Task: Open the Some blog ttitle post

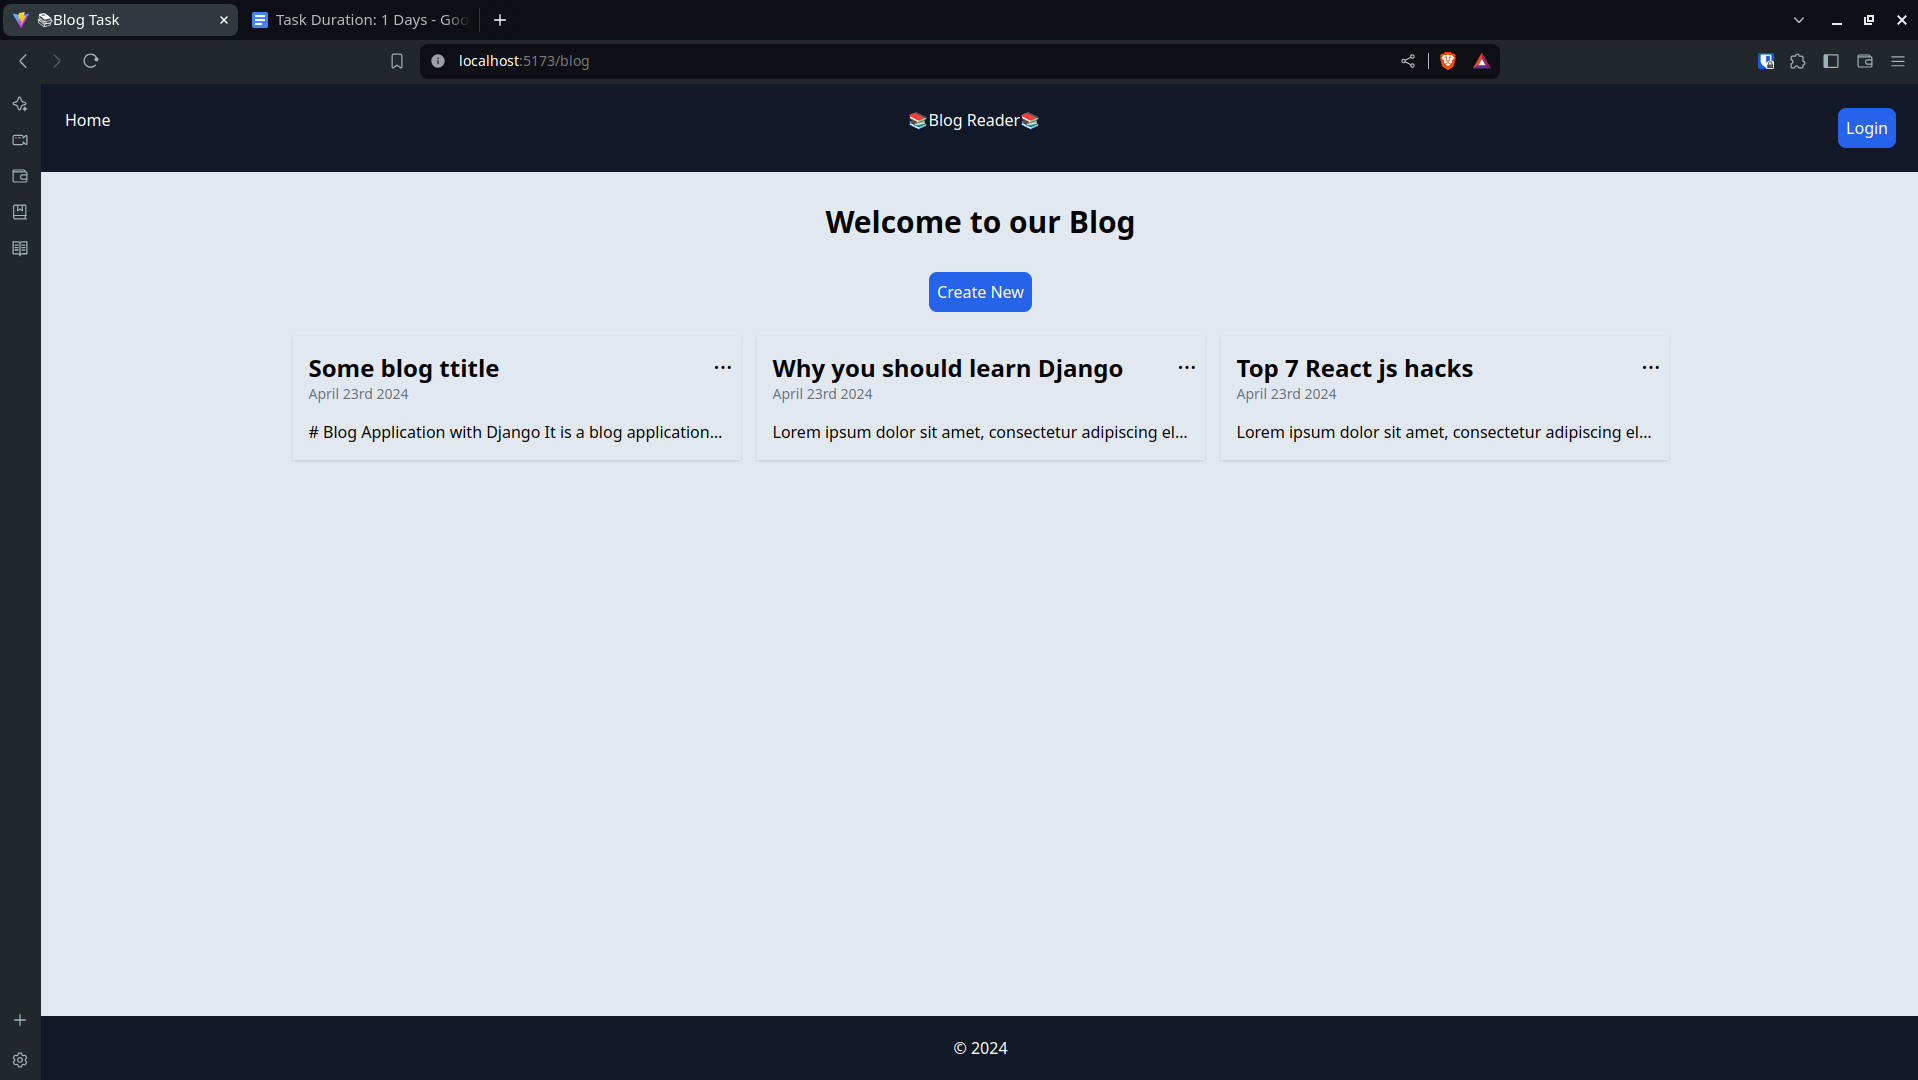Action: (404, 368)
